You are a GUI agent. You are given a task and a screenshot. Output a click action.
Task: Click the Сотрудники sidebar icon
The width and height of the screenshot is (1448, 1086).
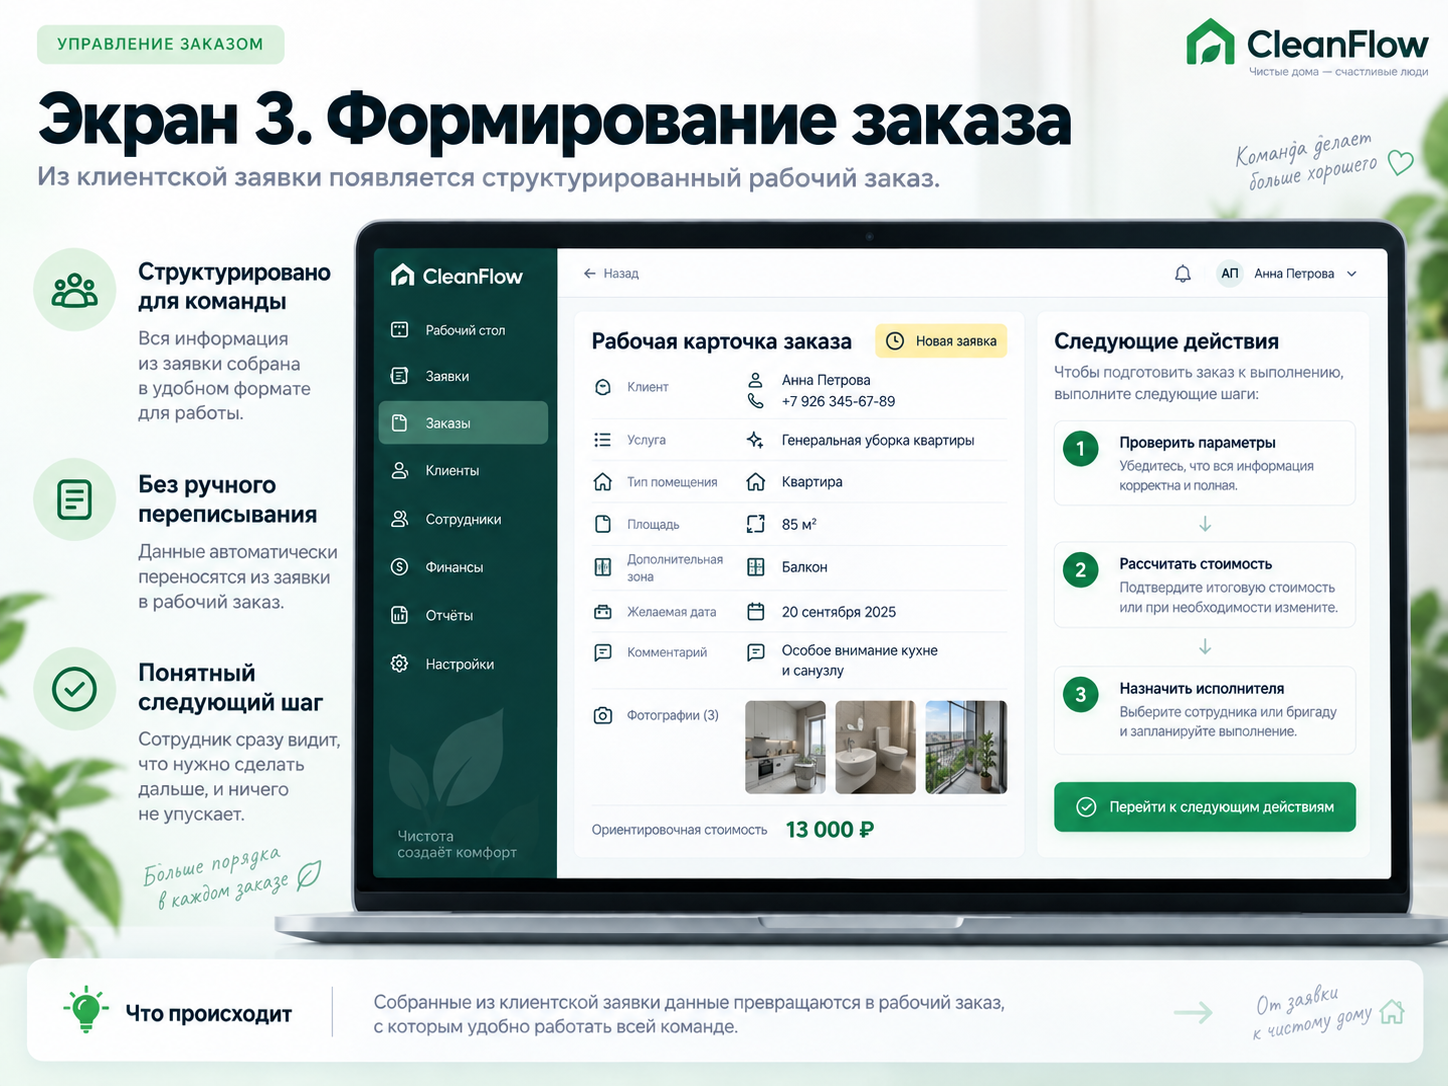pos(400,519)
